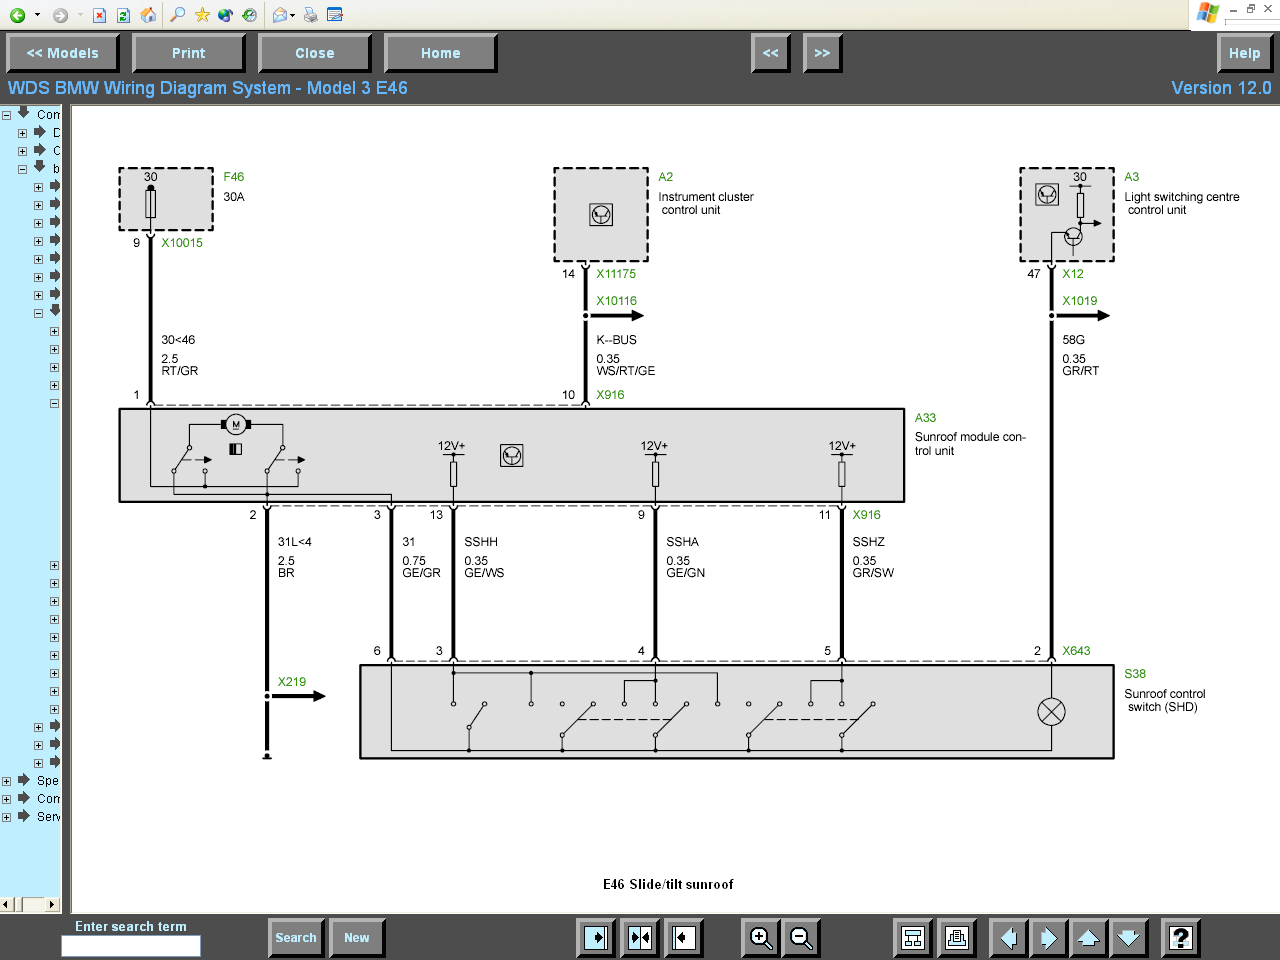Screen dimensions: 1280x960
Task: Open the Back button history dropdown arrow
Action: click(37, 15)
